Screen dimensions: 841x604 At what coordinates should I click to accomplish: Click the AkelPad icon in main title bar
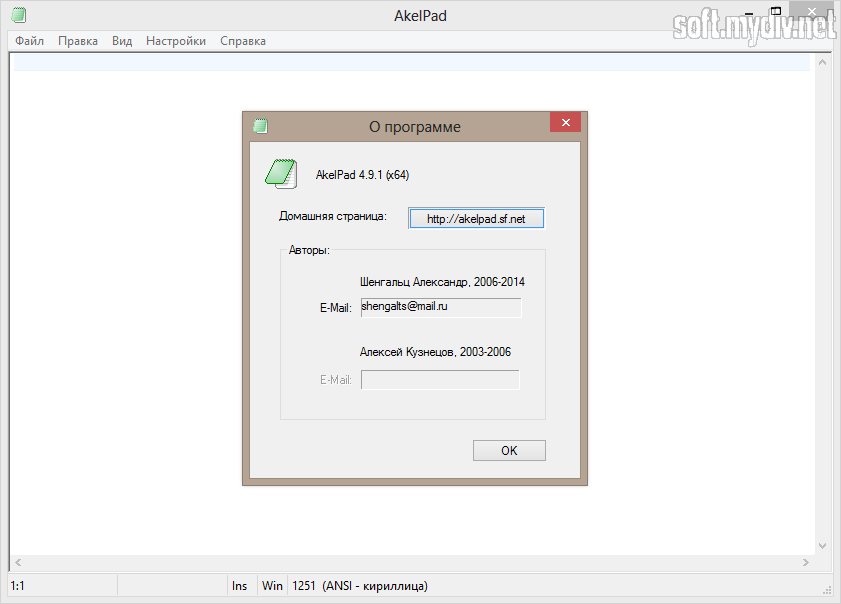(x=19, y=15)
